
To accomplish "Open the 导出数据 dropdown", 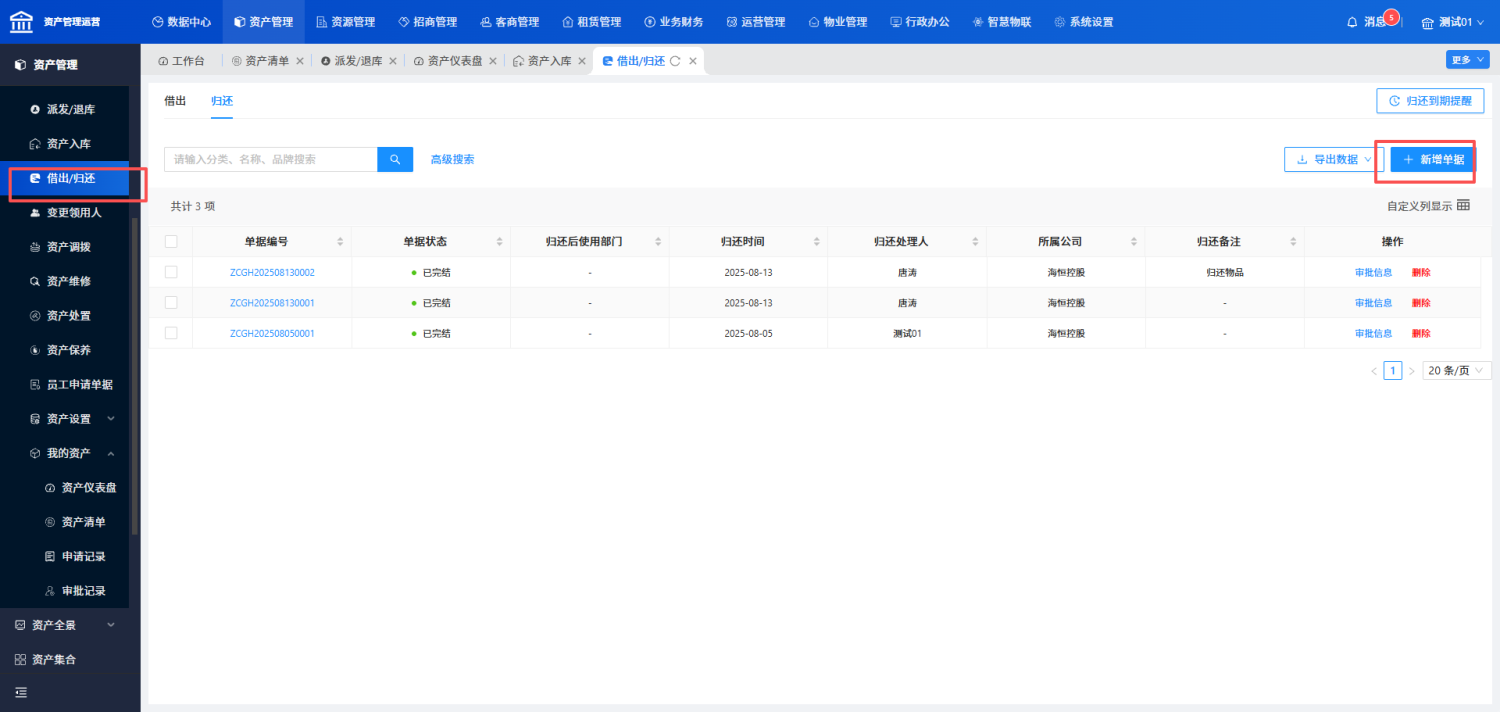I will [1334, 159].
